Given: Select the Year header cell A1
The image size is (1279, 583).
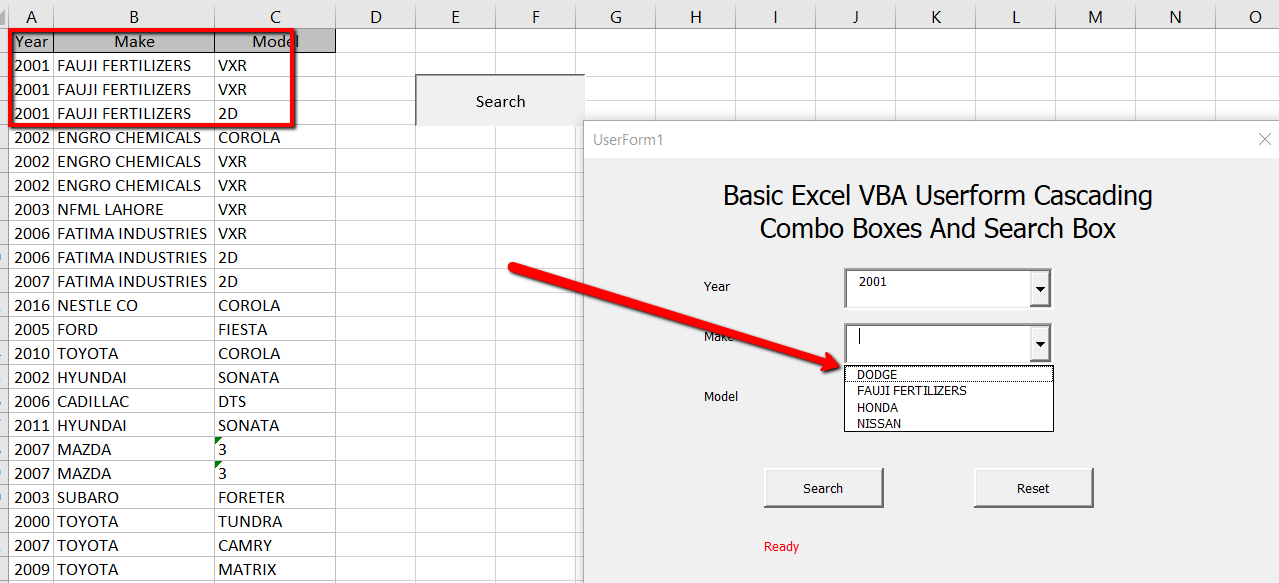Looking at the screenshot, I should (31, 41).
